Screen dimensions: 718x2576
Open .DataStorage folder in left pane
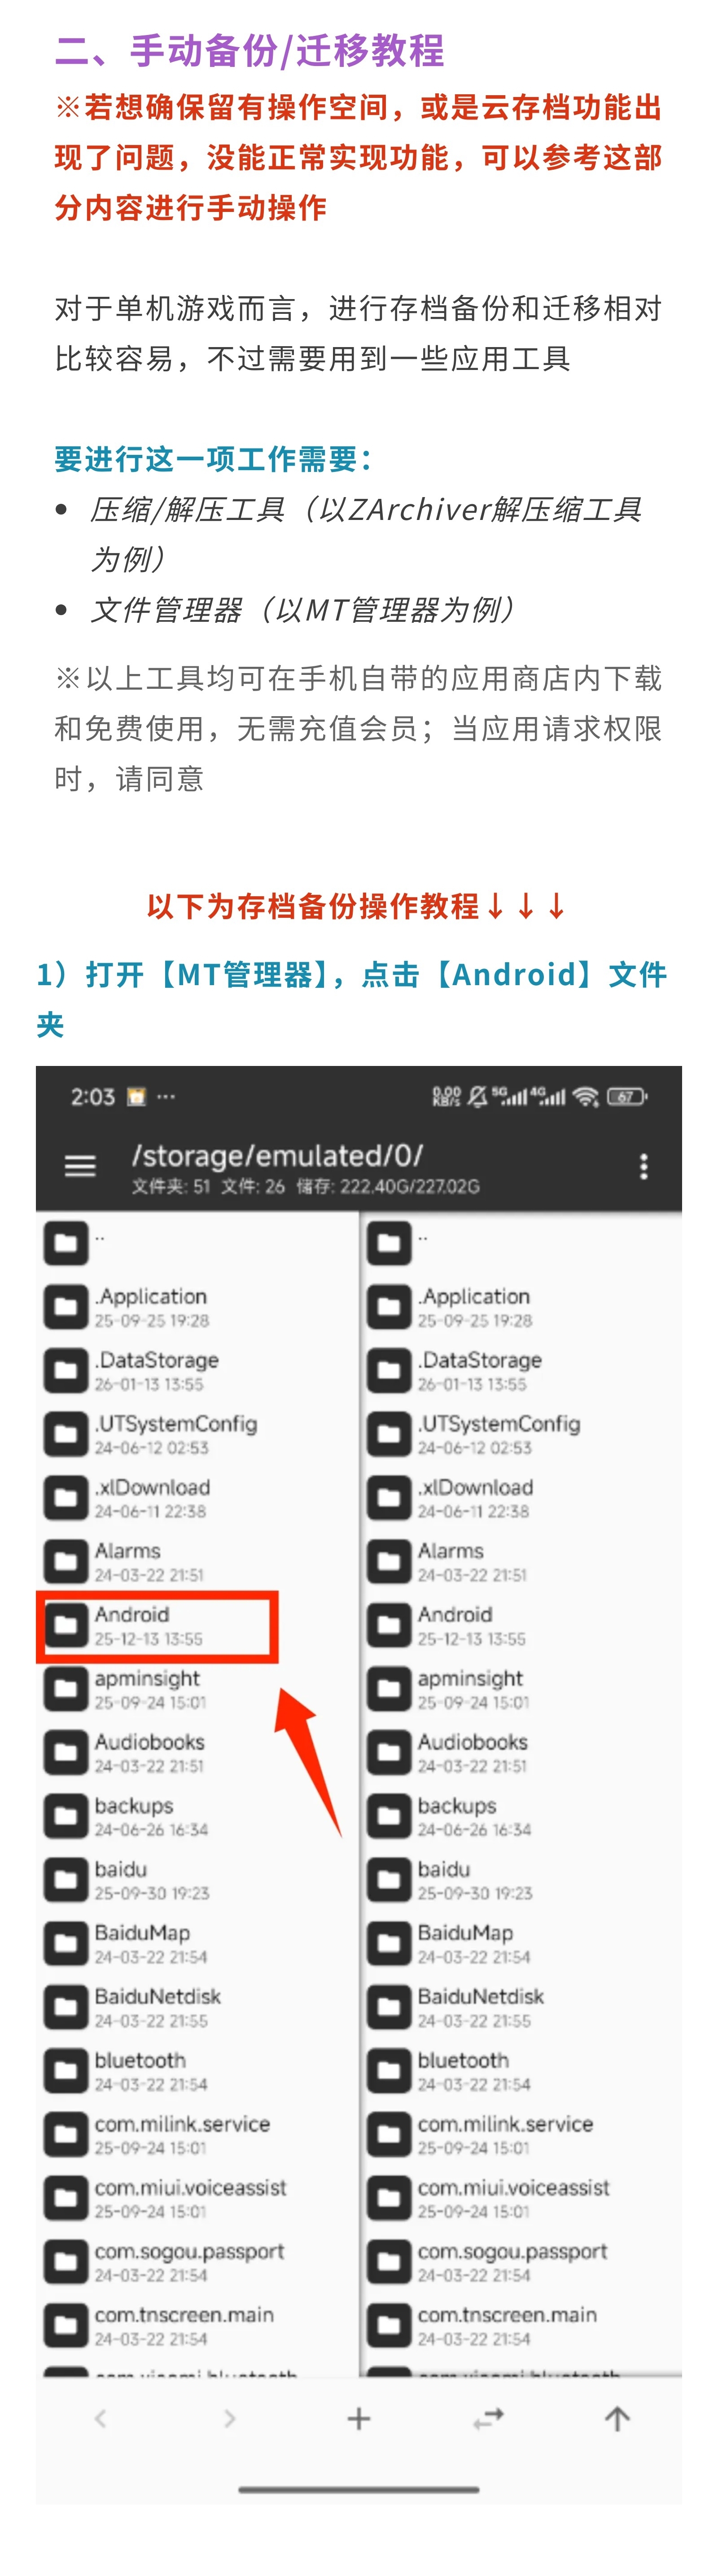click(x=198, y=1371)
